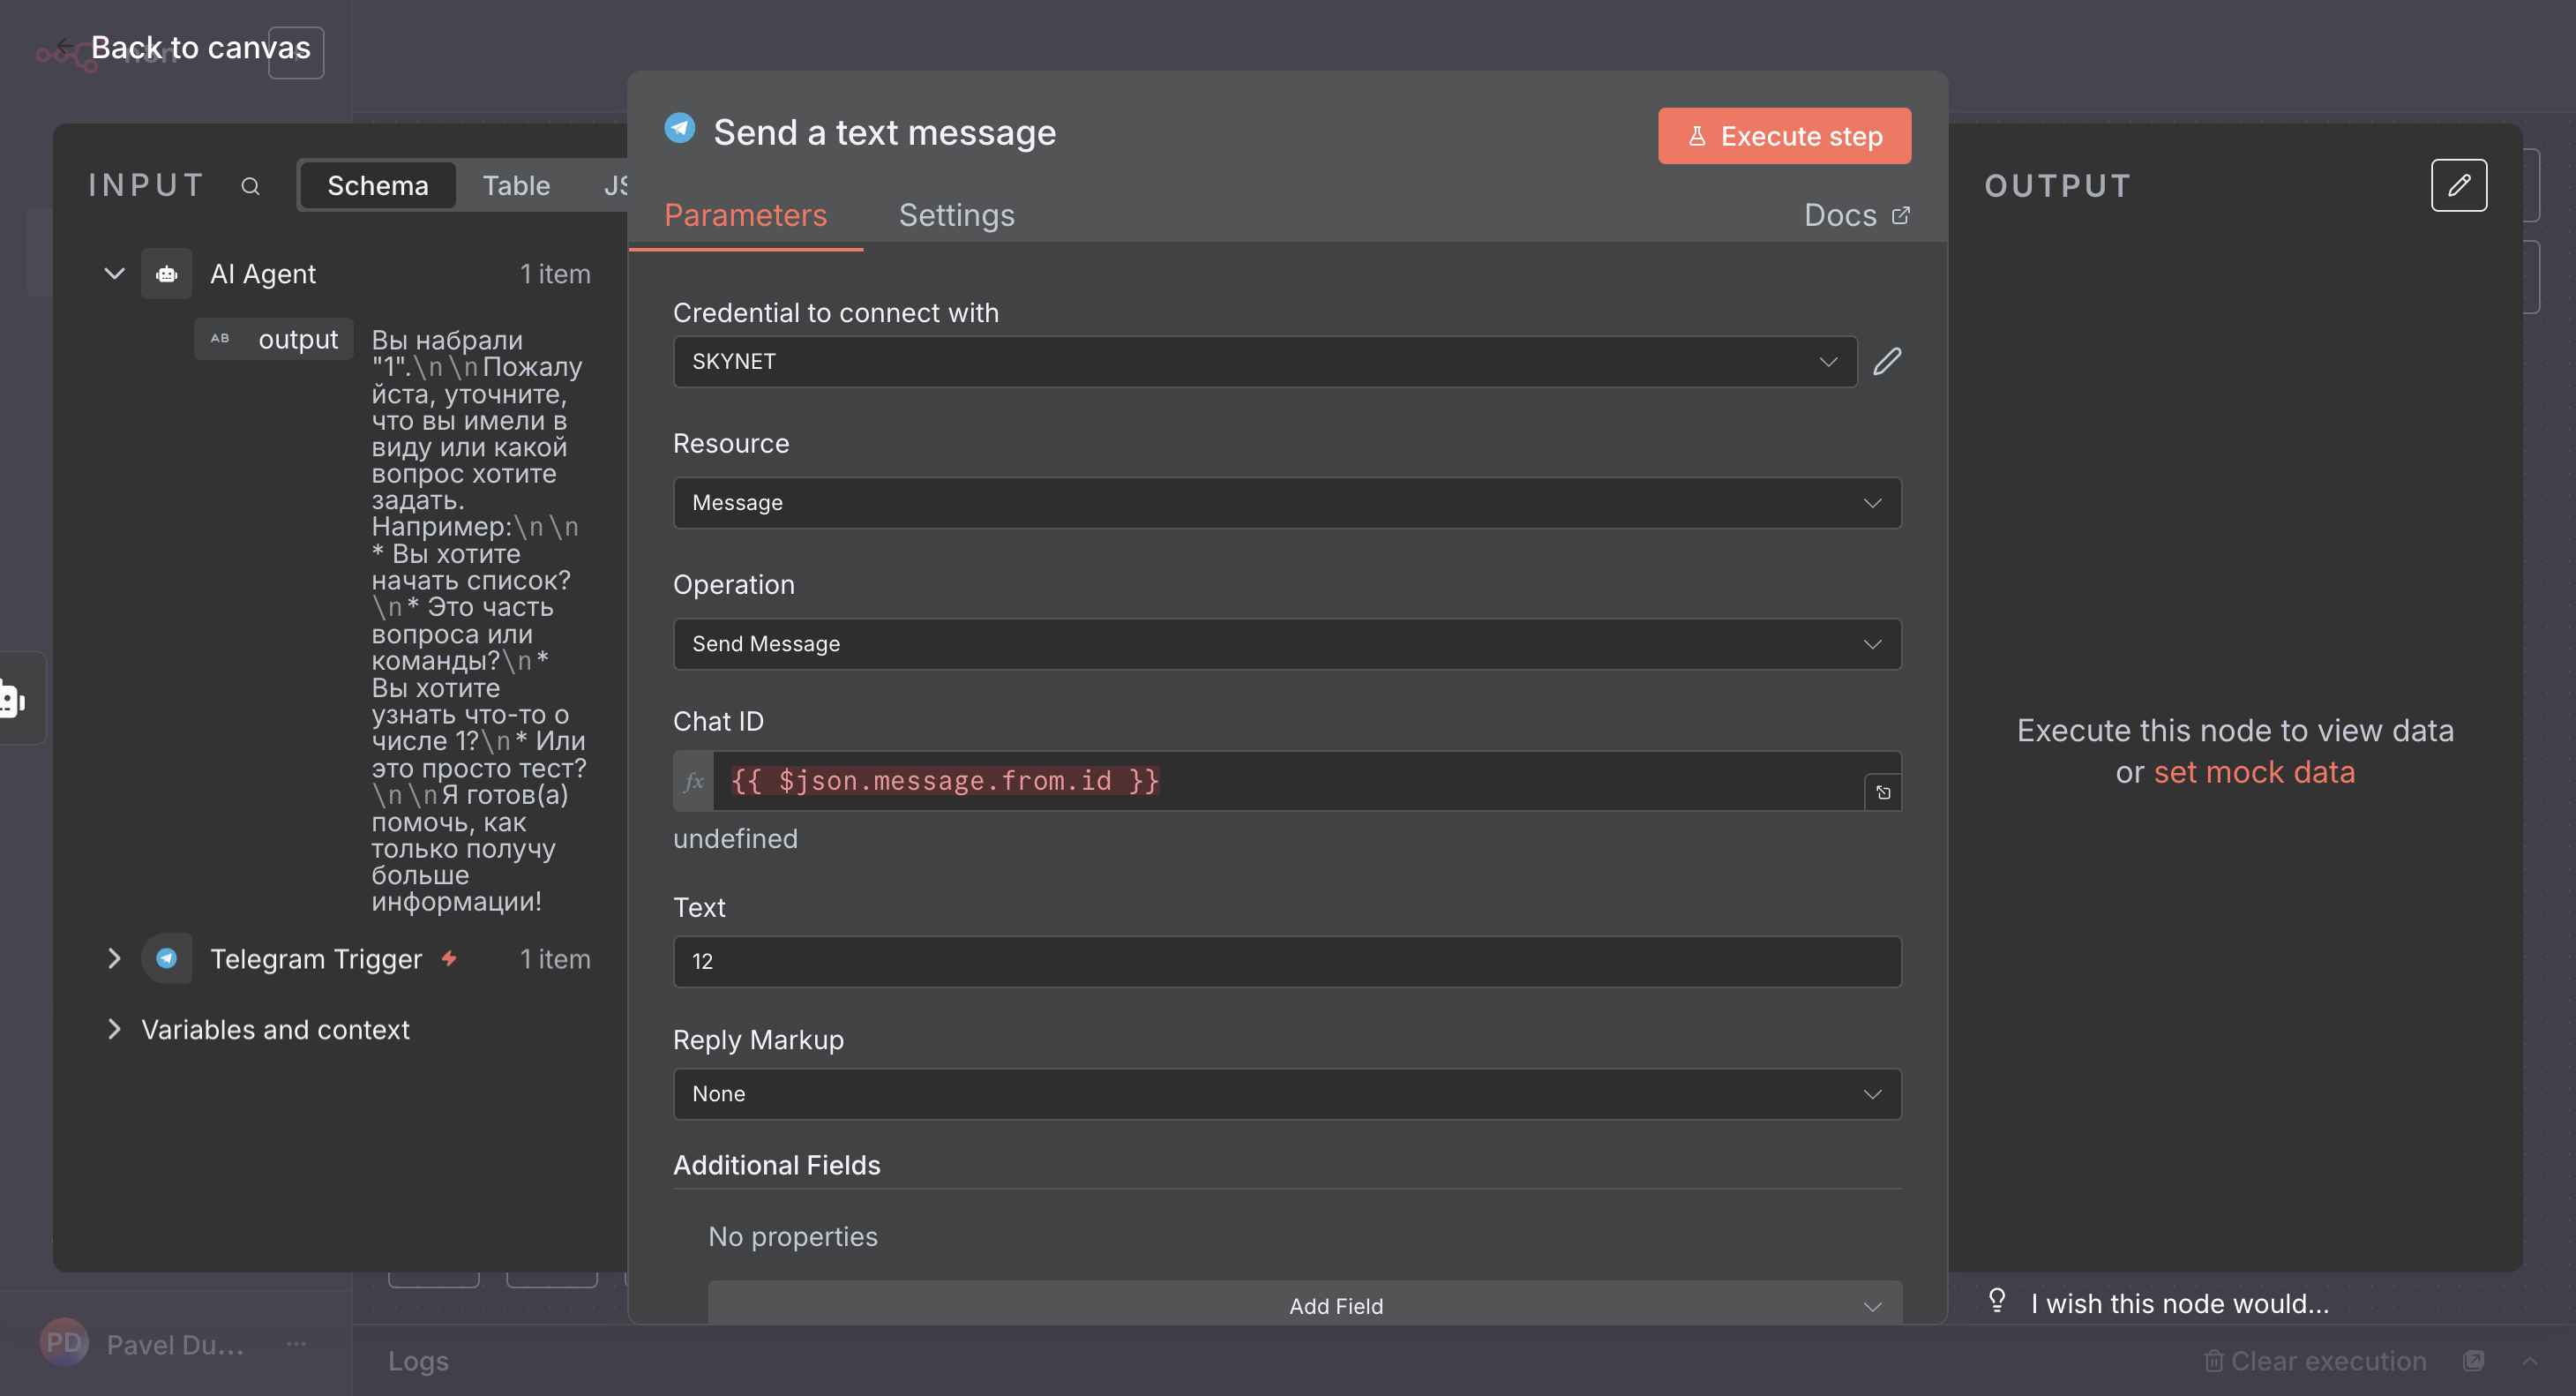Click the AI Agent robot icon
This screenshot has width=2576, height=1396.
point(166,274)
